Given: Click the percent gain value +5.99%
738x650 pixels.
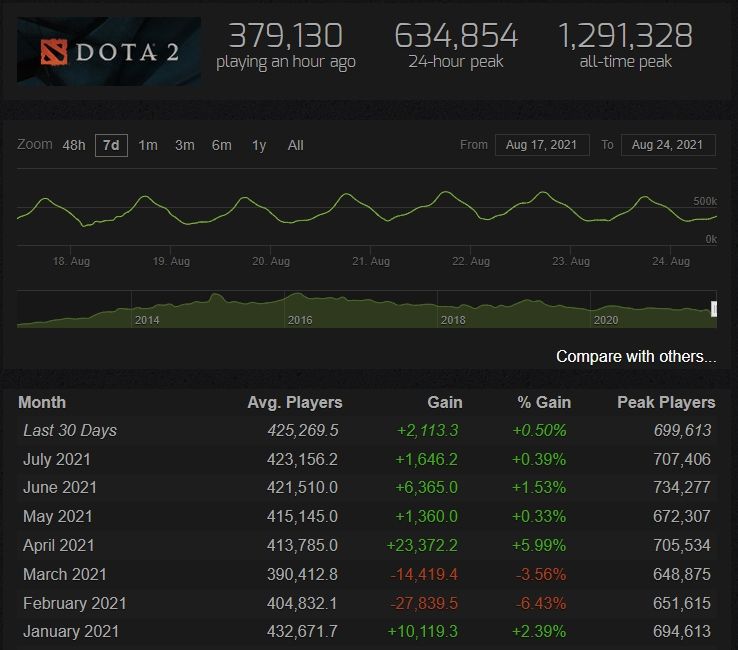Looking at the screenshot, I should pos(539,545).
